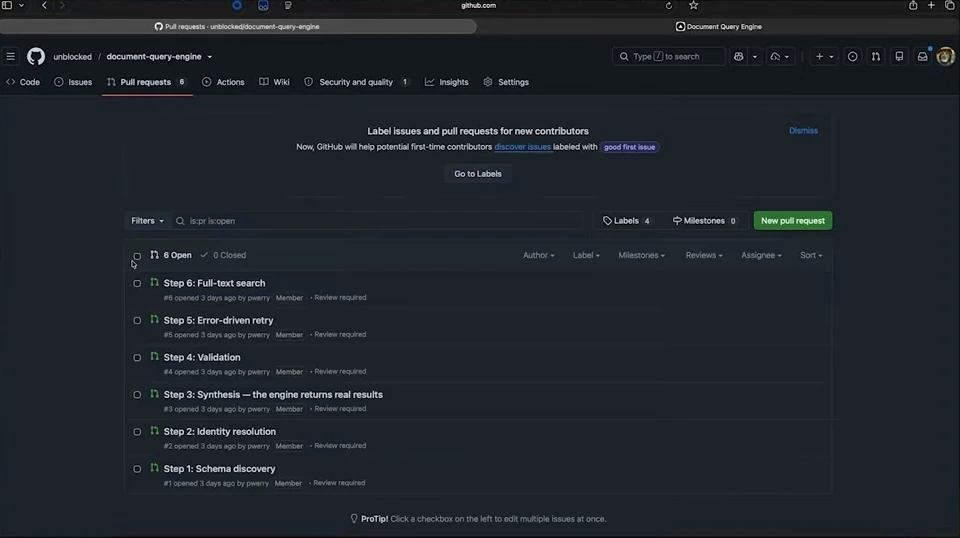
Task: Open the repositories icon in the GitHub header
Action: tap(899, 56)
